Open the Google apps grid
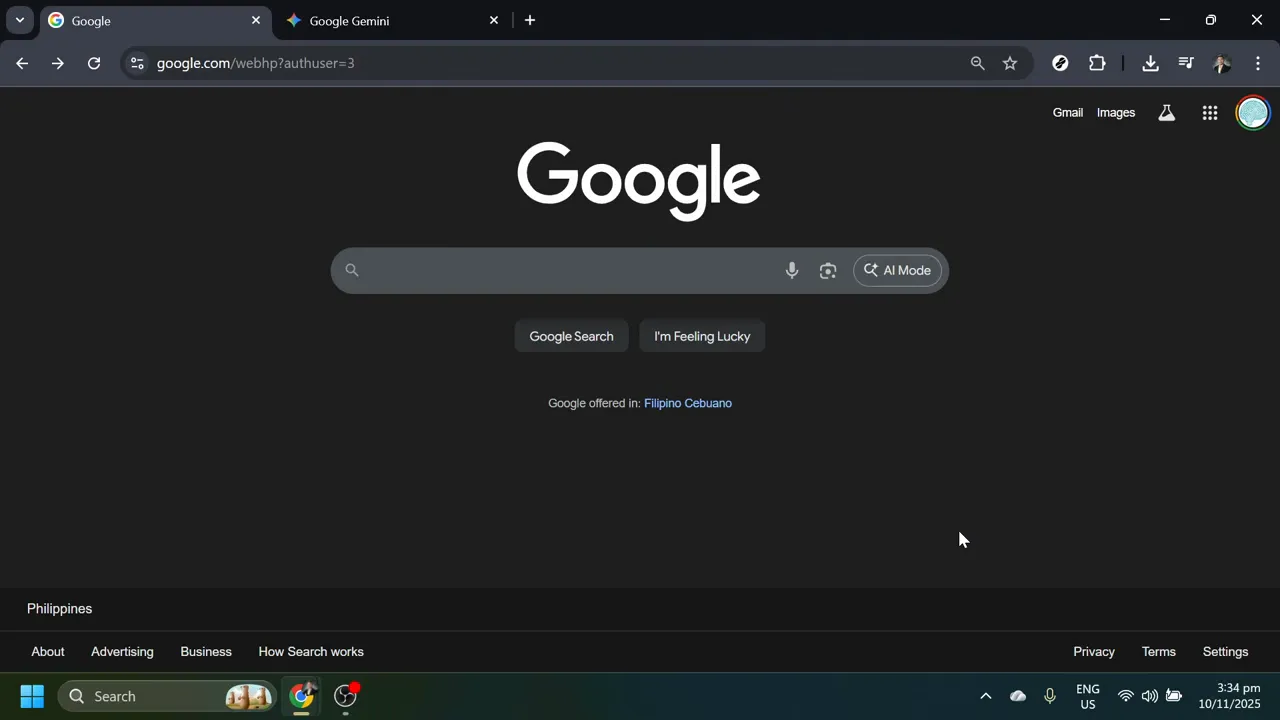 click(1210, 113)
